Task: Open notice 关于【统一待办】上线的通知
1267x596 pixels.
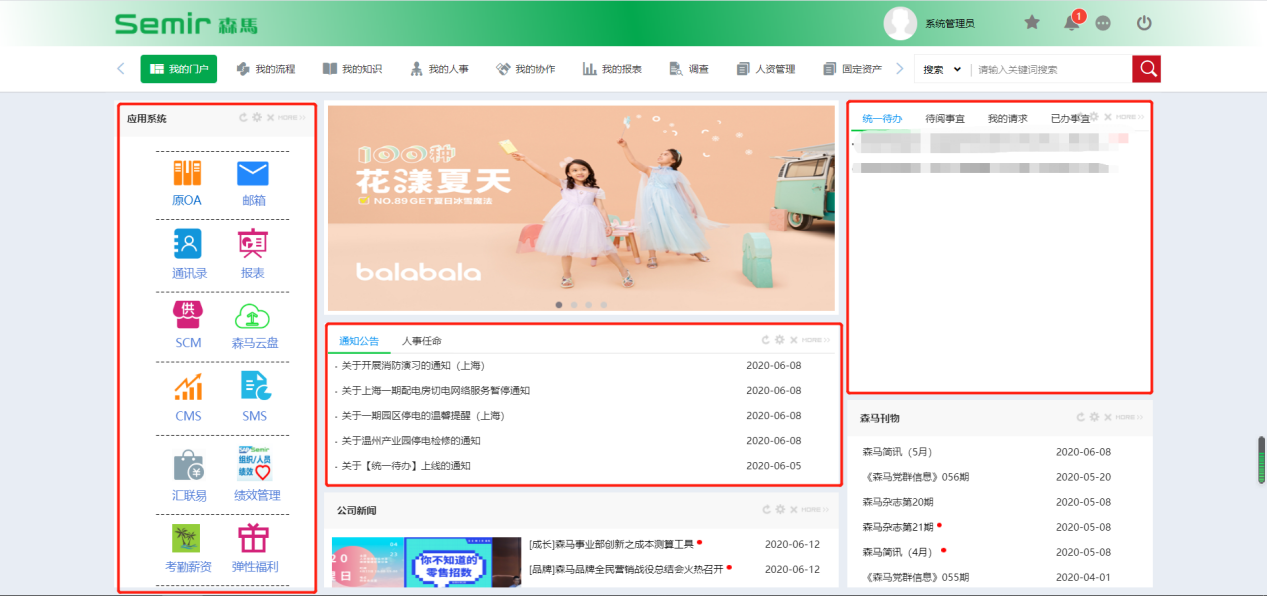Action: click(x=406, y=466)
